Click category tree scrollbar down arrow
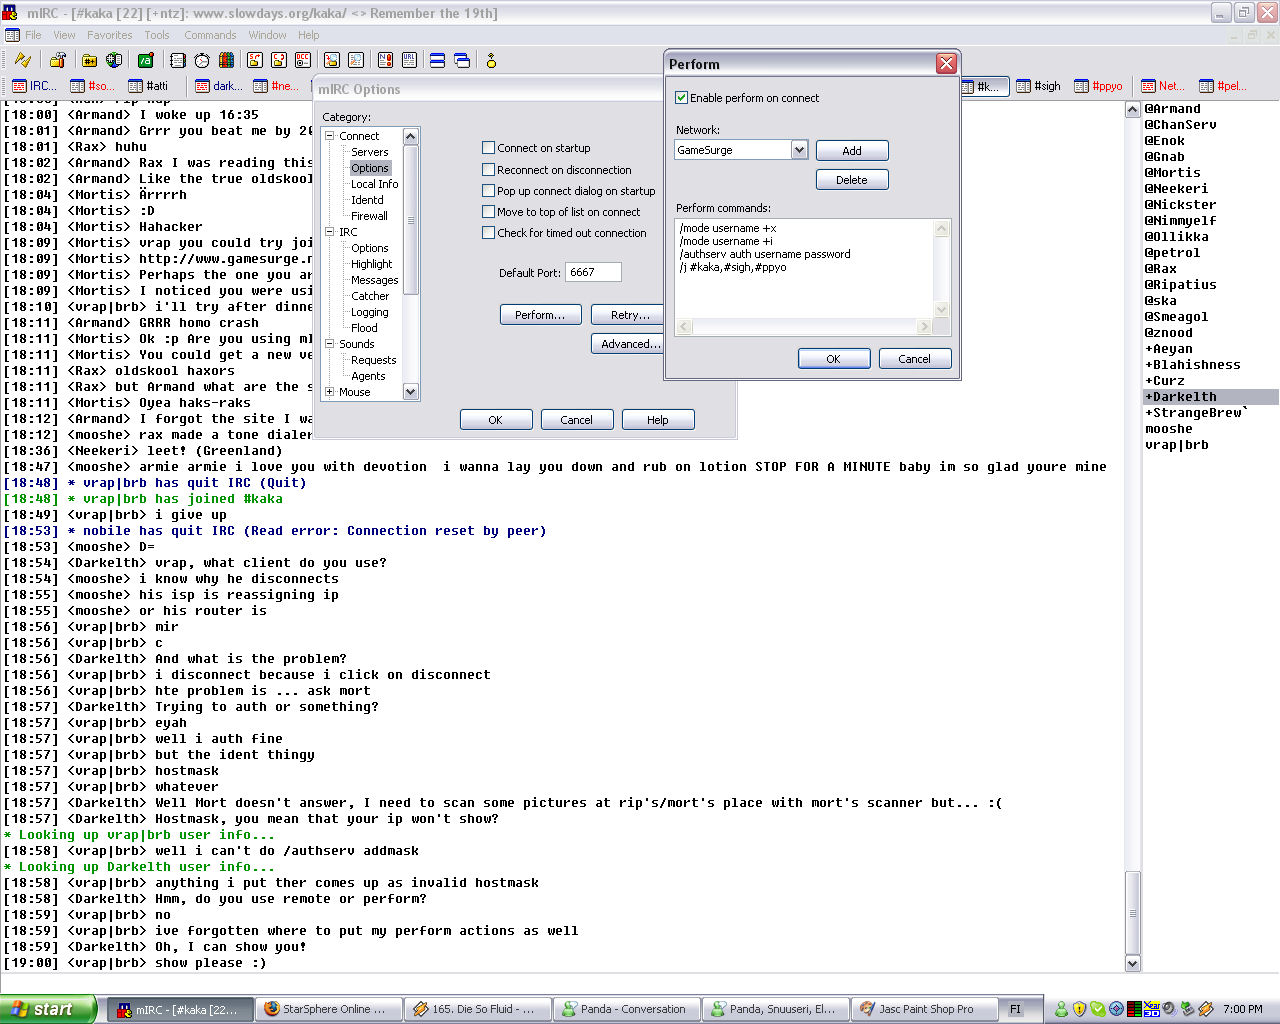This screenshot has height=1024, width=1280. [x=410, y=392]
